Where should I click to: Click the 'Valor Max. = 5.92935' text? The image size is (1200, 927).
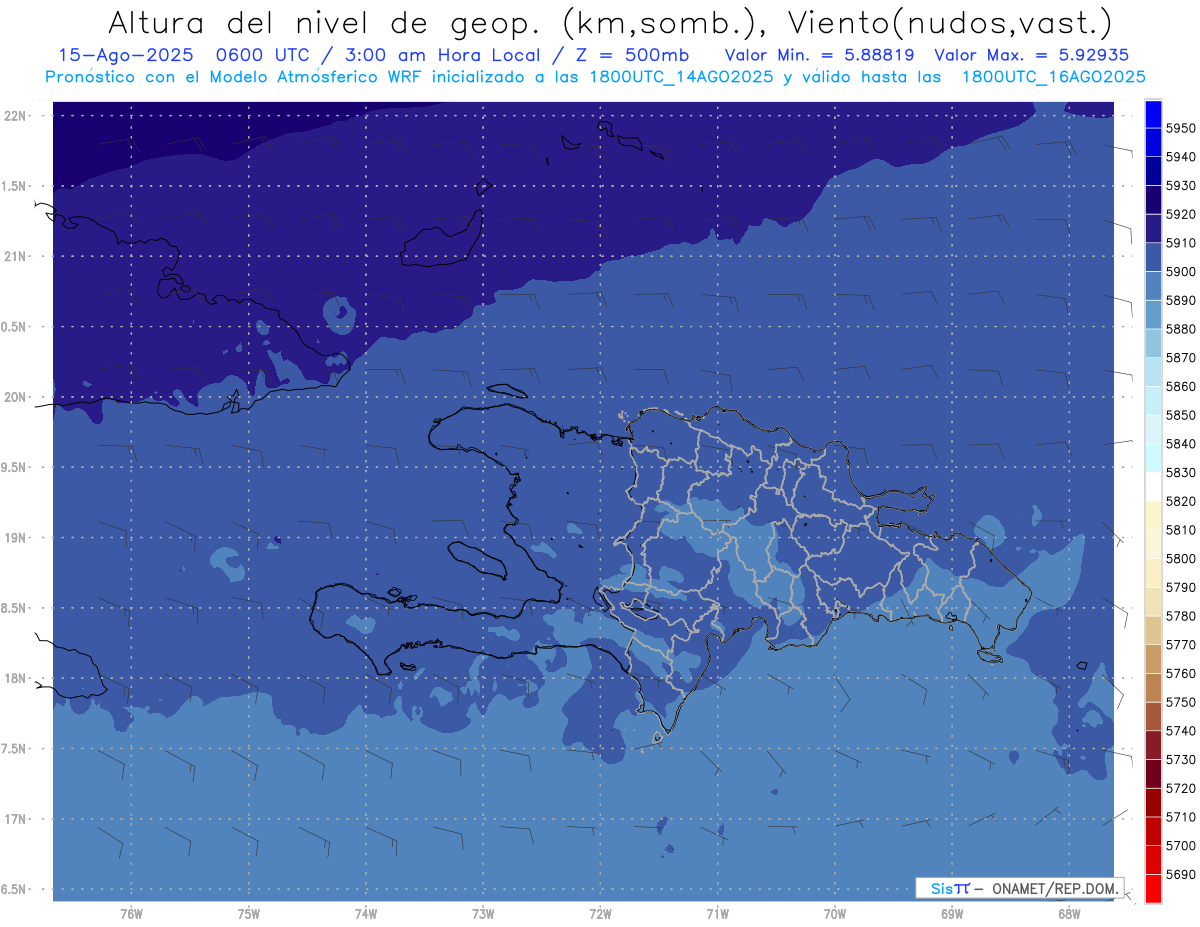point(1030,55)
